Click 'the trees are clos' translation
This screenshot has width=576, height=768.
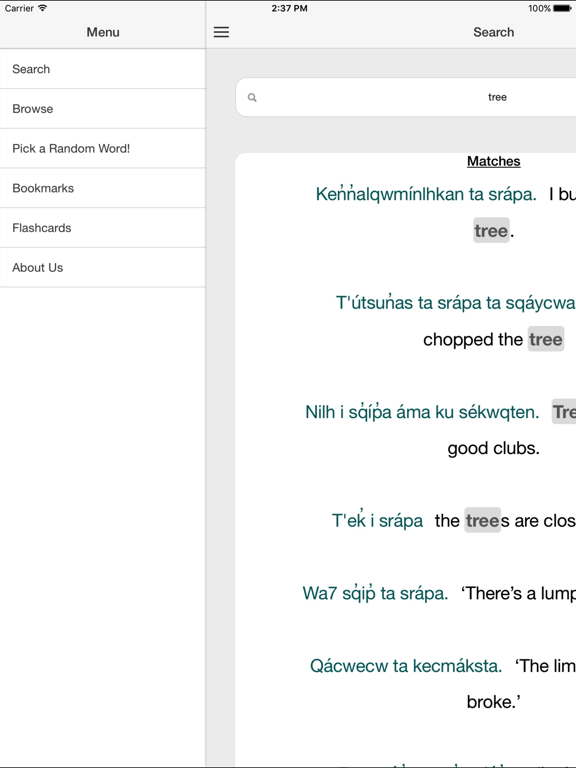pyautogui.click(x=505, y=520)
